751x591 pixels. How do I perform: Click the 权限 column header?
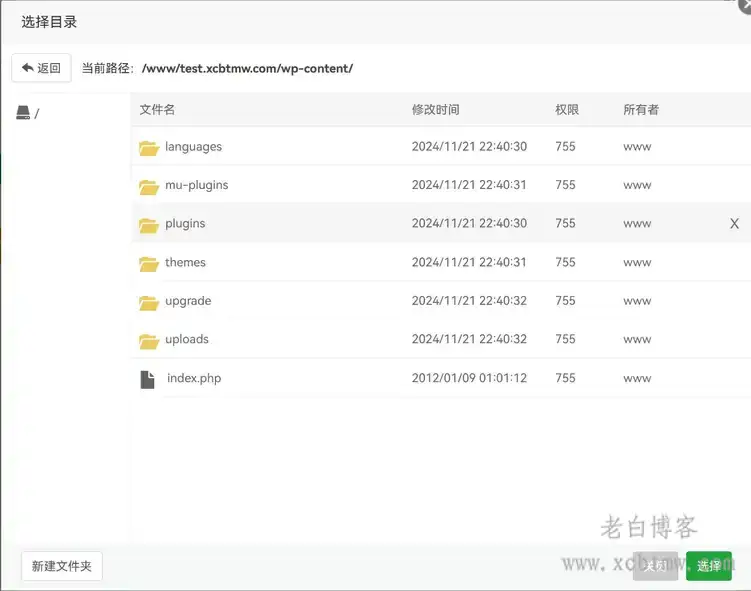[567, 110]
